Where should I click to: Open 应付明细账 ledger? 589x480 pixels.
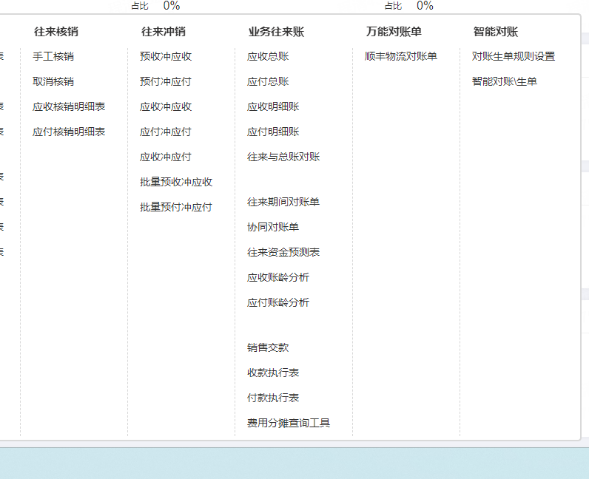[x=273, y=132]
